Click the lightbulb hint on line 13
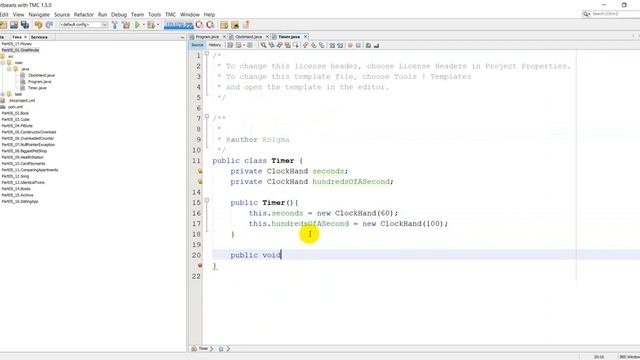 click(200, 181)
